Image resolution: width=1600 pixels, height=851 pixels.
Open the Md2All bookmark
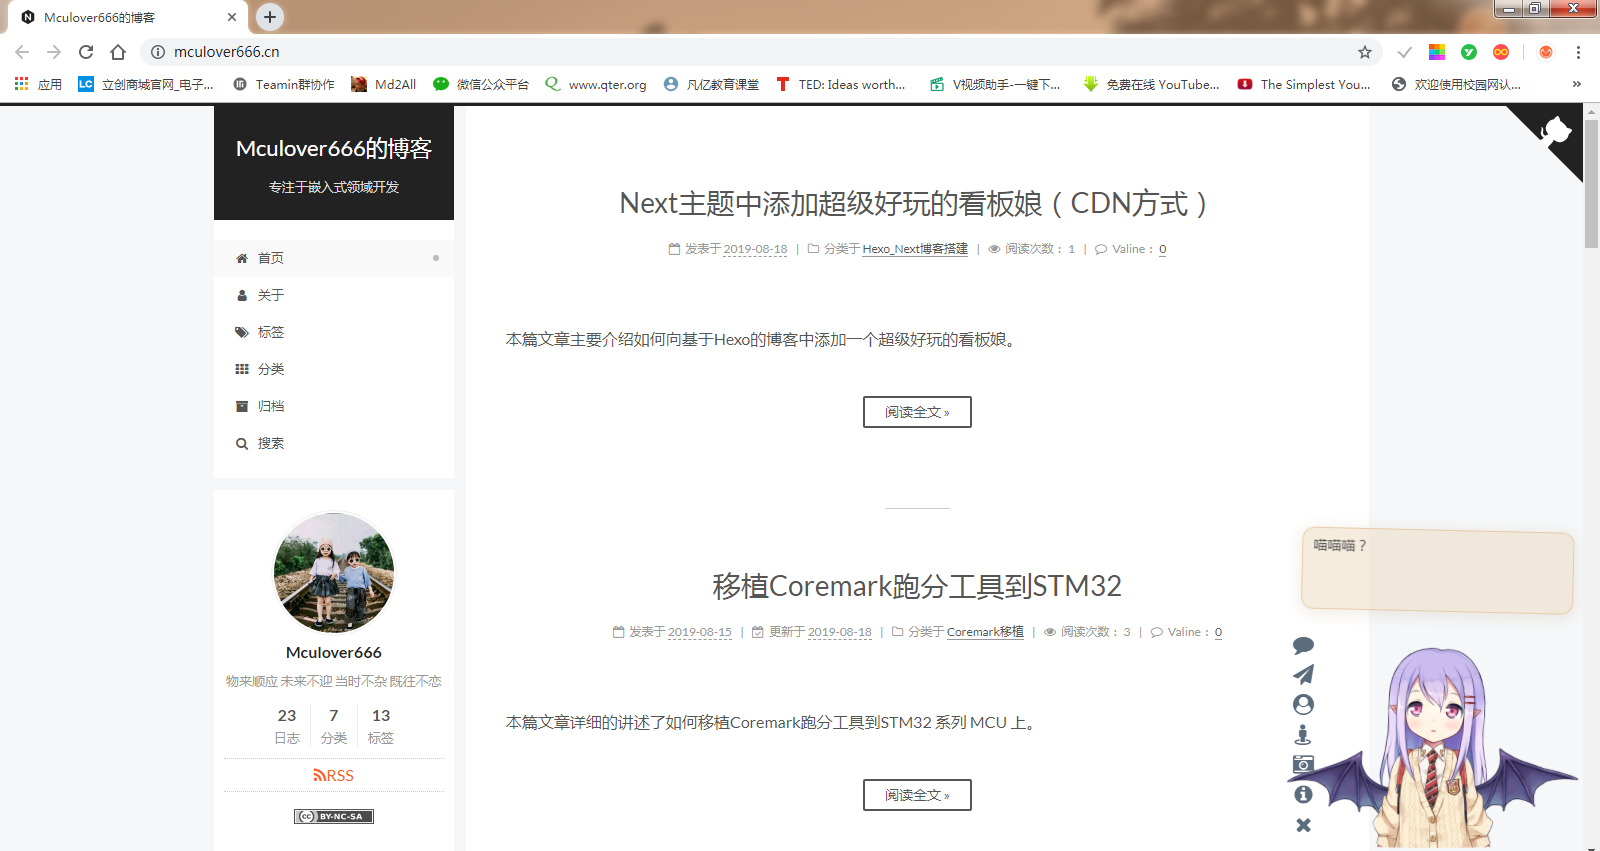tap(384, 84)
